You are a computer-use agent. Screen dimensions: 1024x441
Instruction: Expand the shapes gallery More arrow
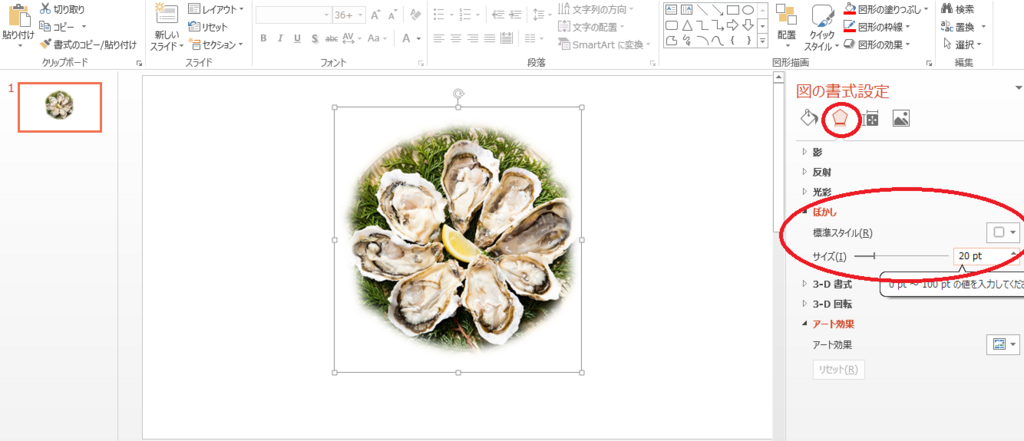point(763,41)
